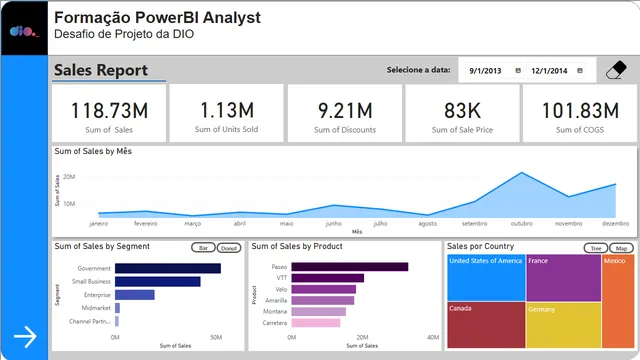This screenshot has height=360, width=640.
Task: Open the end date calendar icon
Action: click(x=580, y=71)
